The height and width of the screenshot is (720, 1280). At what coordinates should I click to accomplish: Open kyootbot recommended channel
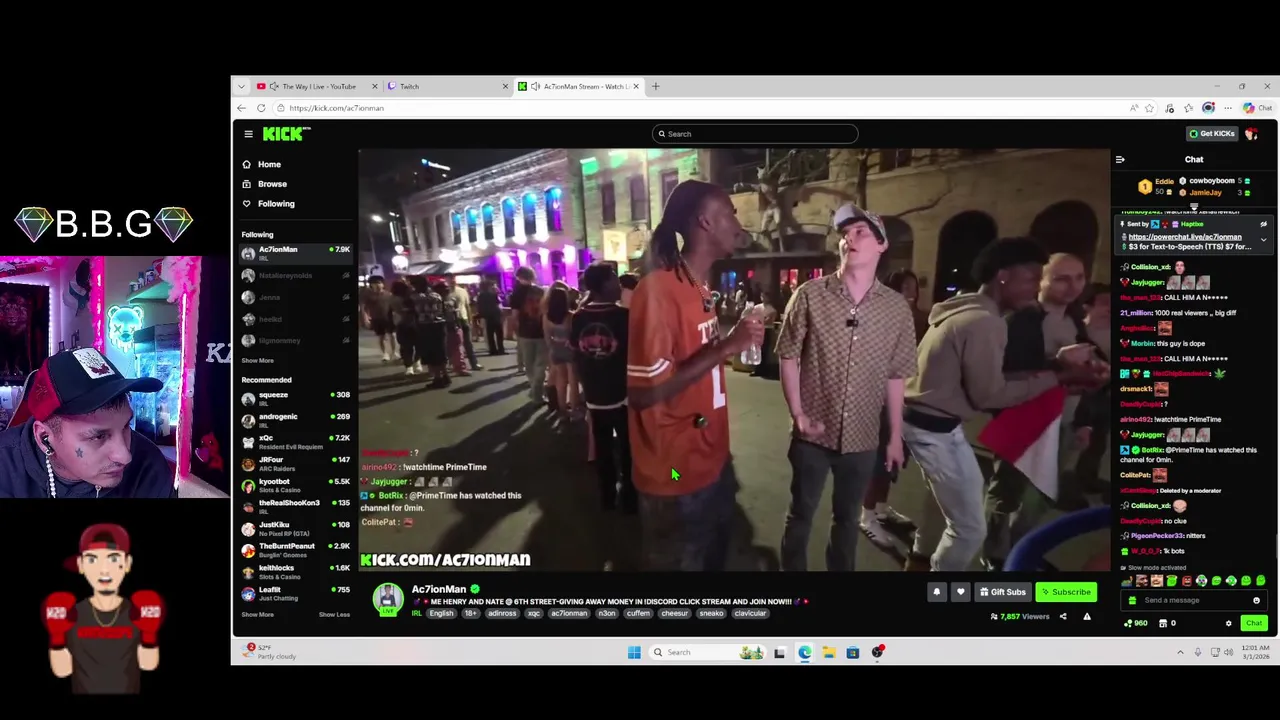point(296,485)
